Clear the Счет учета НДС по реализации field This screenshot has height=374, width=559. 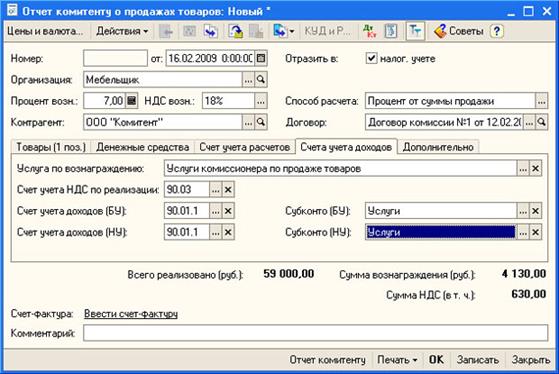click(228, 189)
